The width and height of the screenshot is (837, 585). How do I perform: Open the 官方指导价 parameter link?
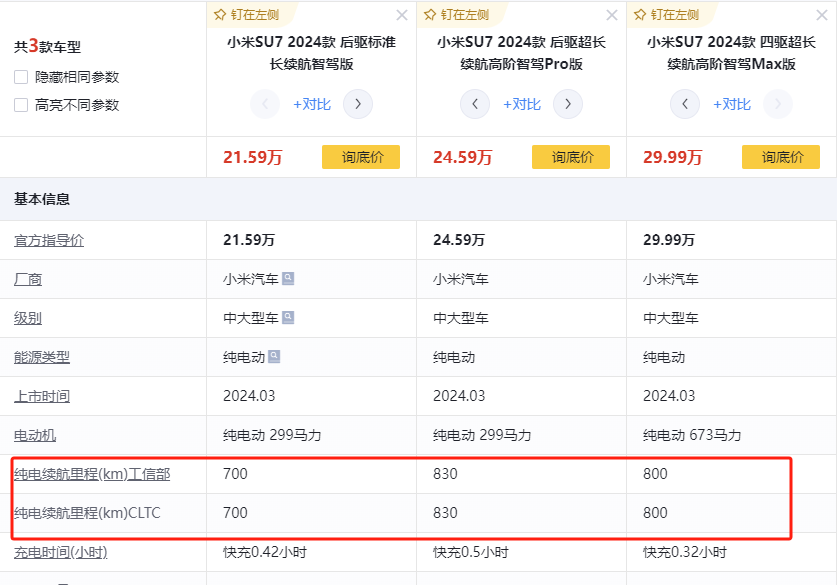point(49,240)
